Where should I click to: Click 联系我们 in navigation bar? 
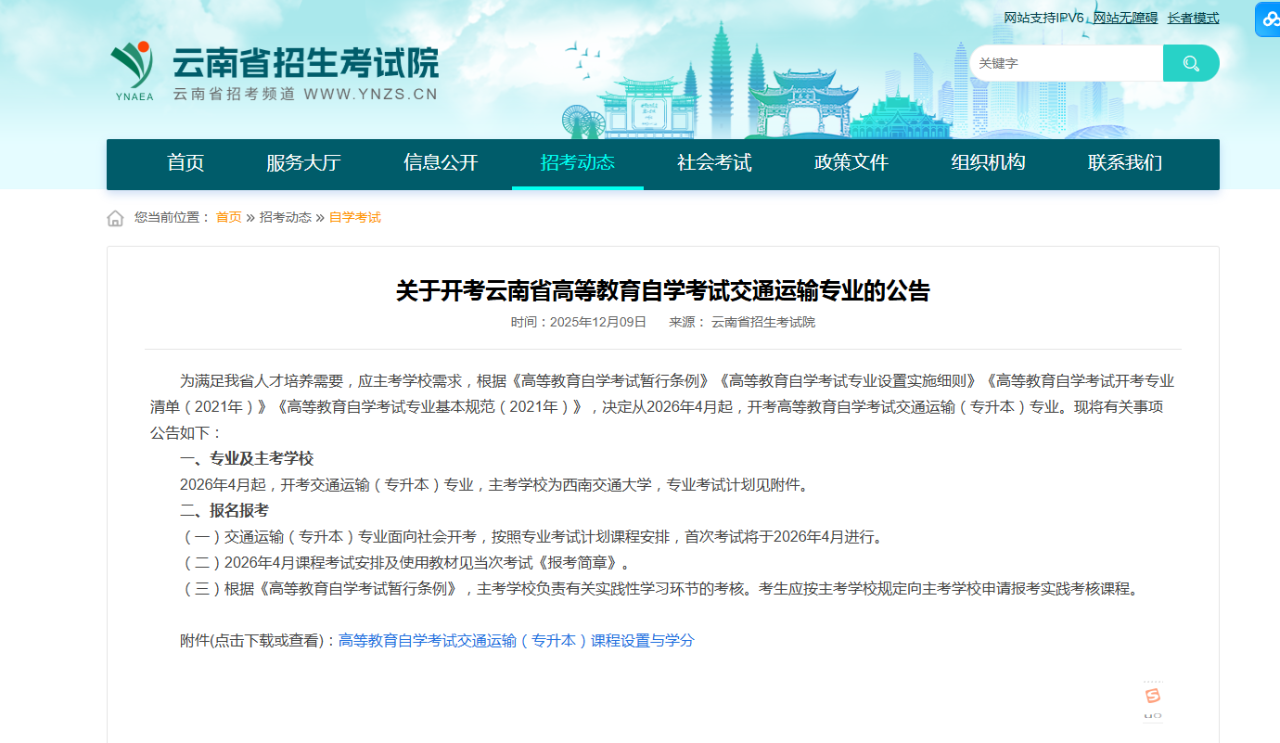(1125, 163)
